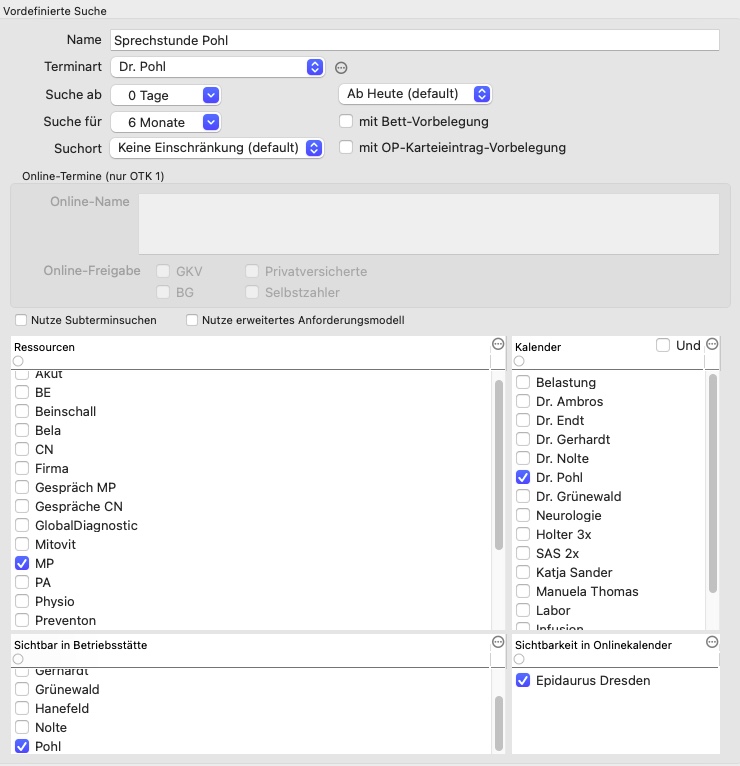Viewport: 740px width, 766px height.
Task: Check the BE resource
Action: click(x=21, y=392)
